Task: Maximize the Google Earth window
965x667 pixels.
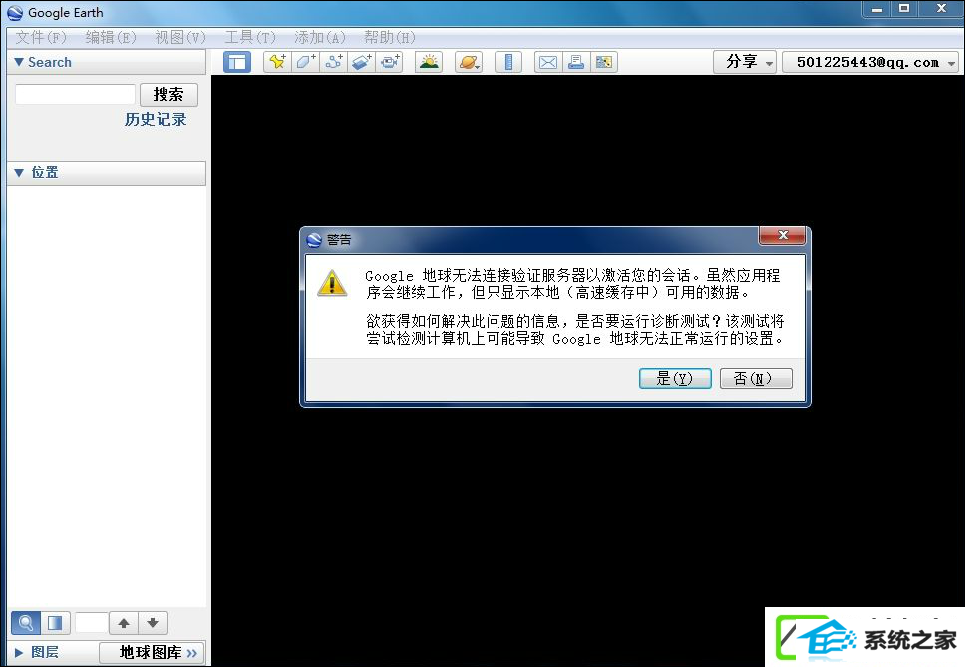Action: 904,9
